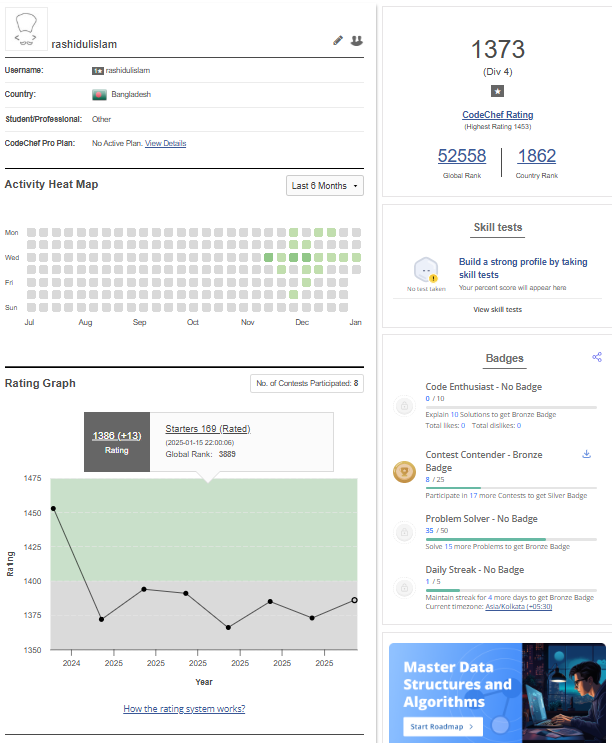Click the 1386 (+13) rating link

click(x=117, y=435)
